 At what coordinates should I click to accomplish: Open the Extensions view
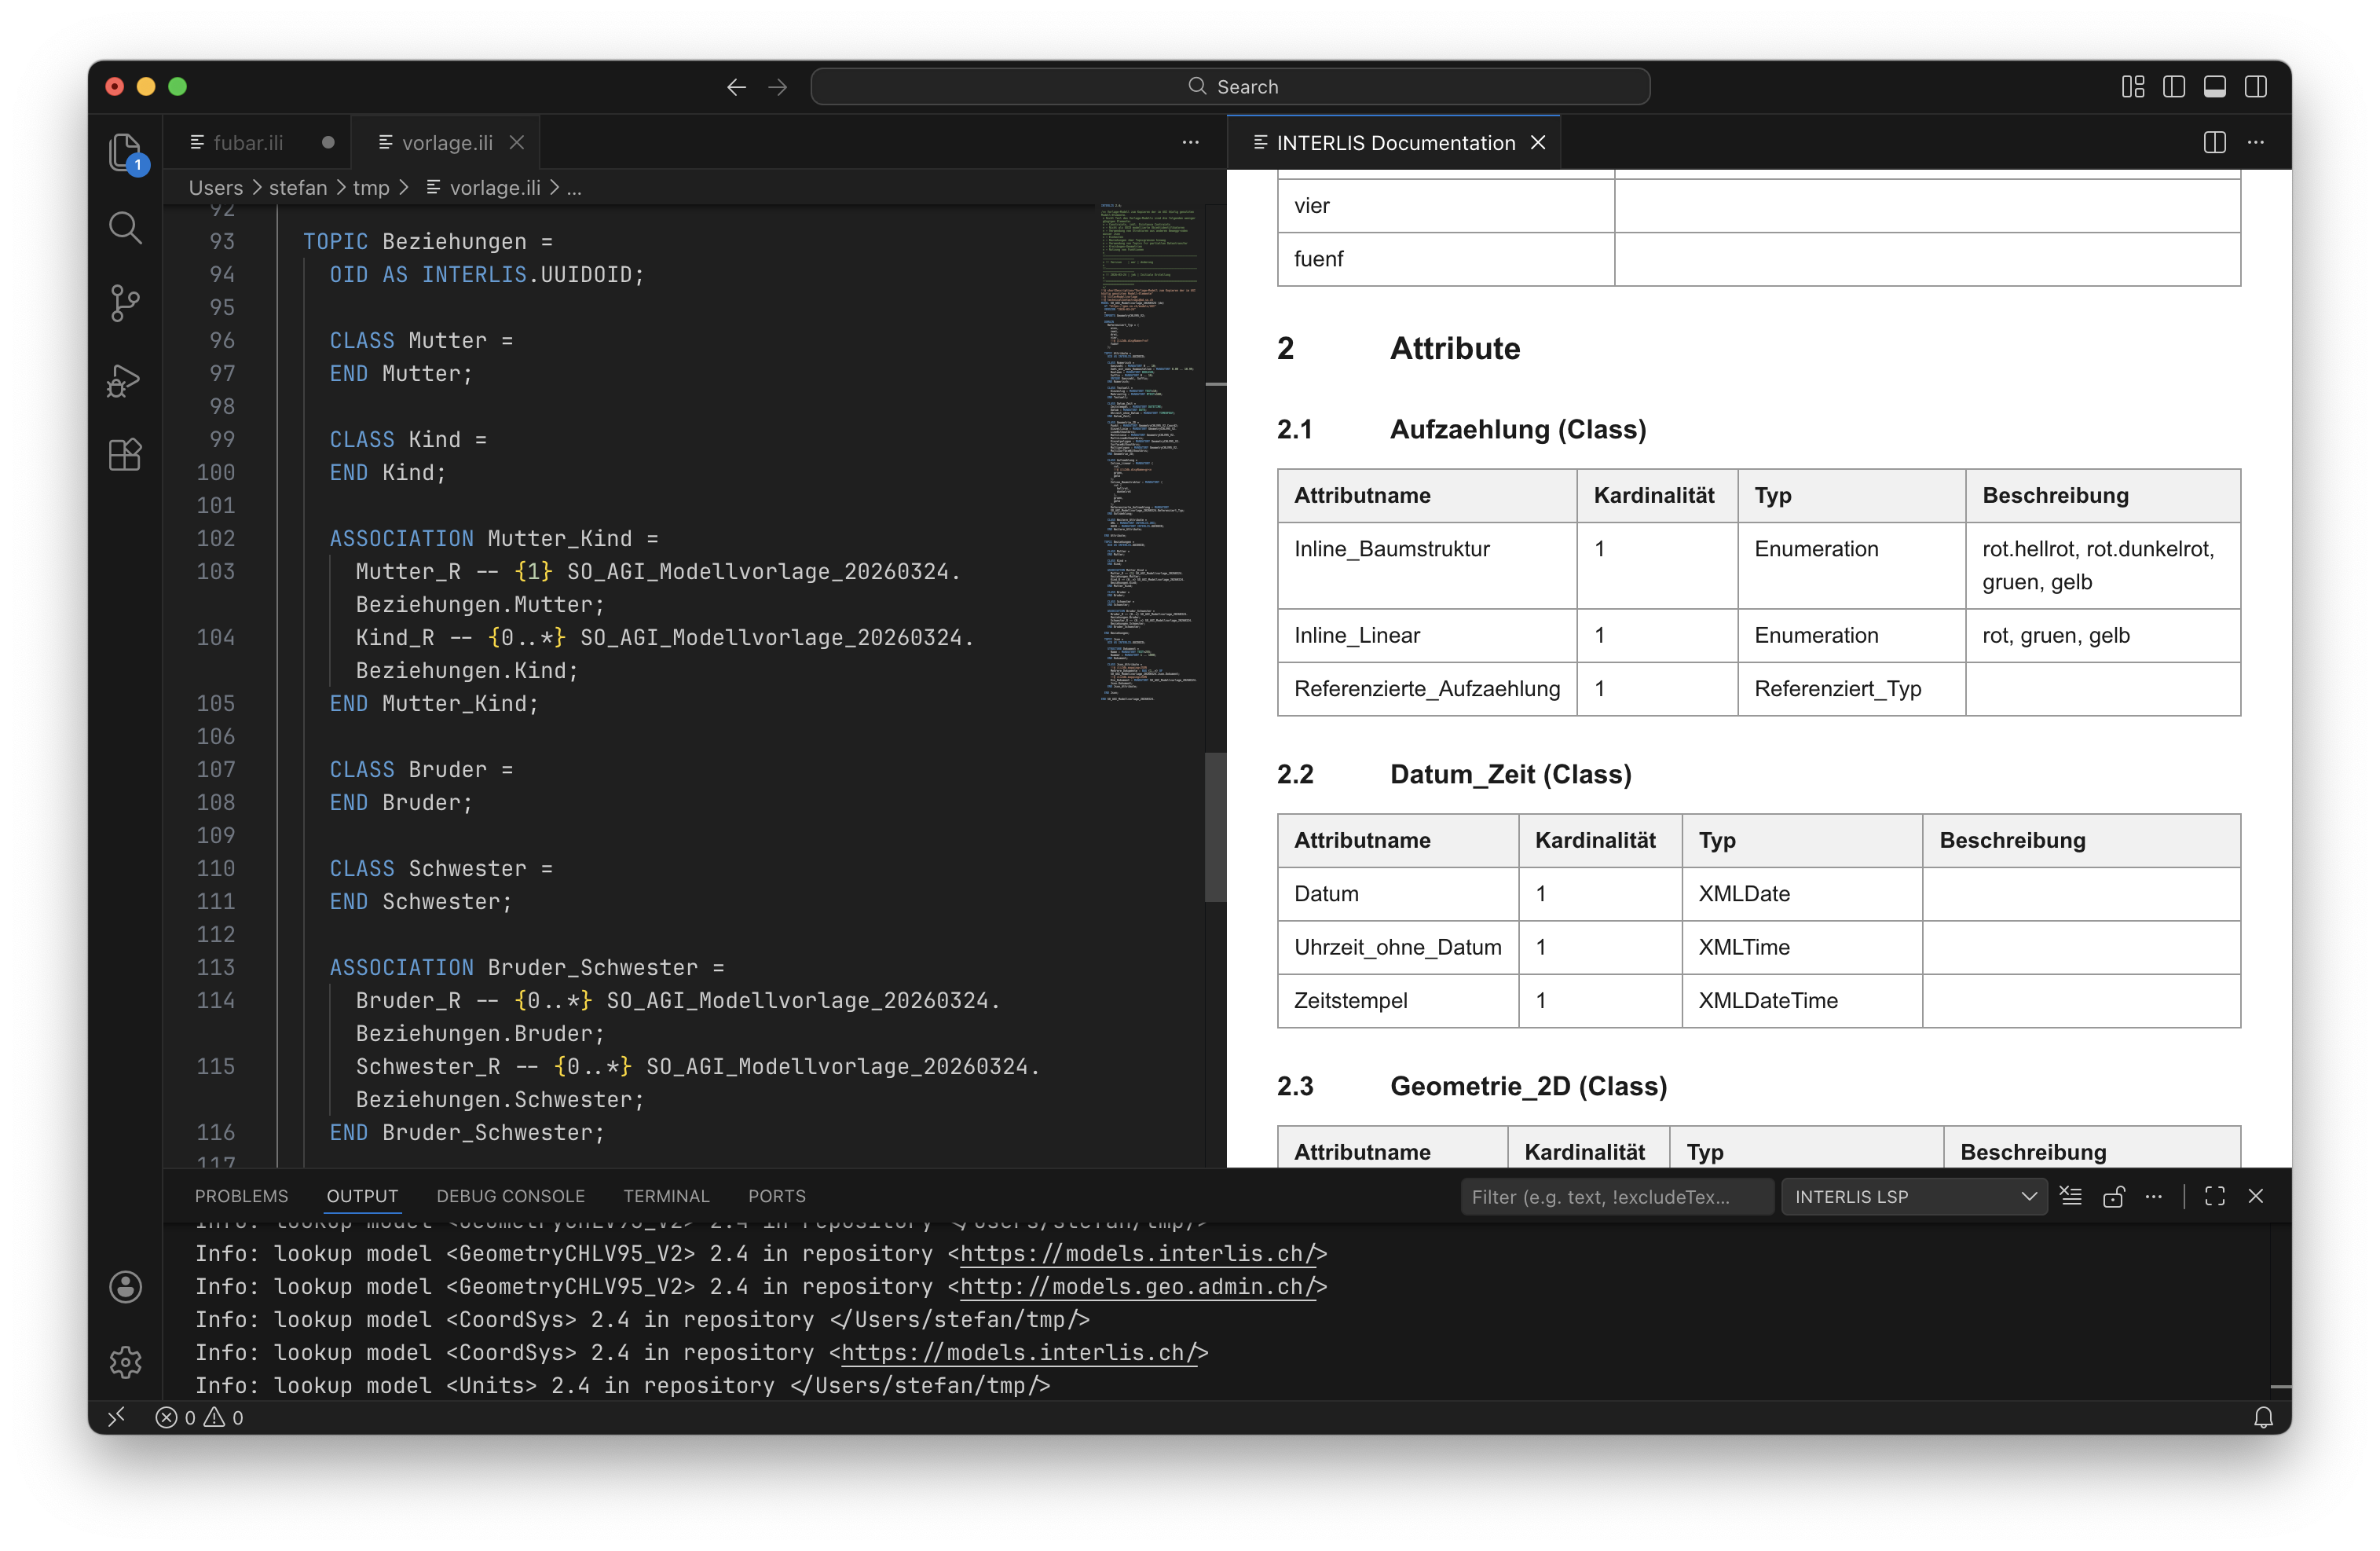(125, 456)
